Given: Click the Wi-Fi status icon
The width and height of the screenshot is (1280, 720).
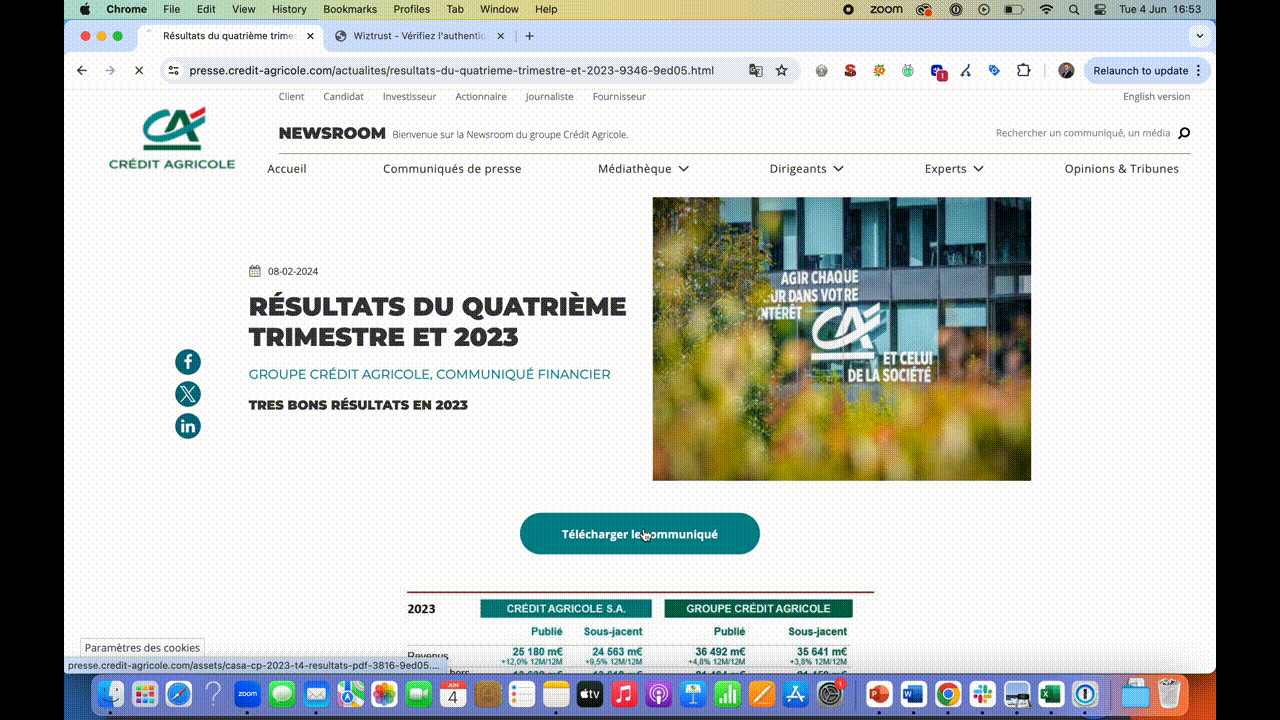Looking at the screenshot, I should (x=1046, y=9).
